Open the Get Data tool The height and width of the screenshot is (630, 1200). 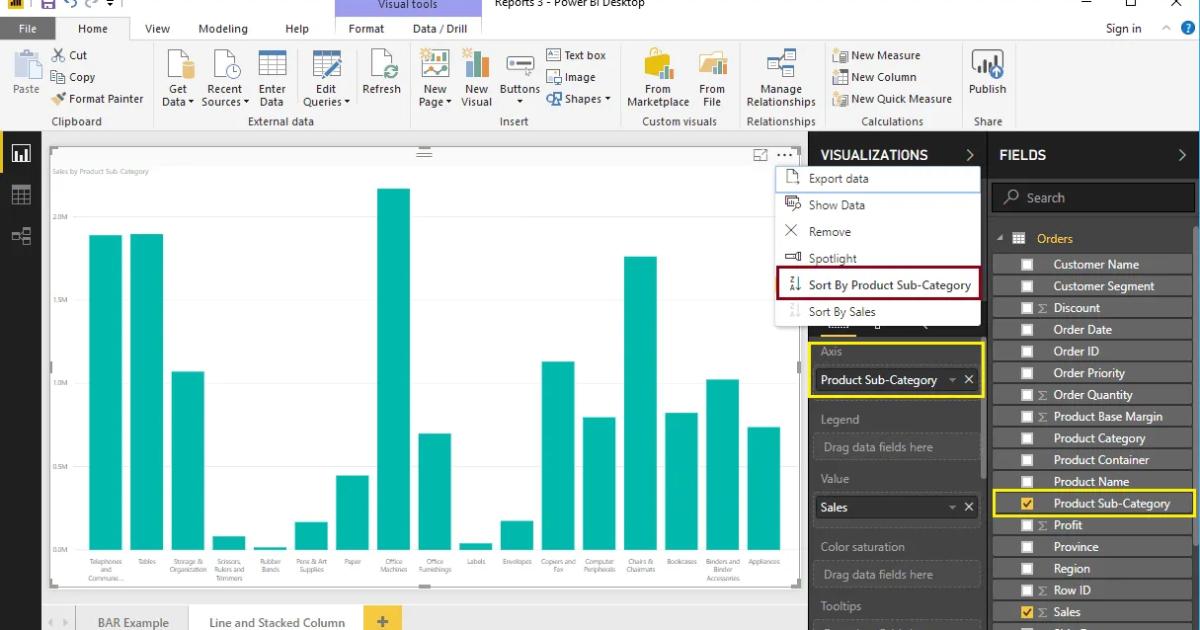177,75
